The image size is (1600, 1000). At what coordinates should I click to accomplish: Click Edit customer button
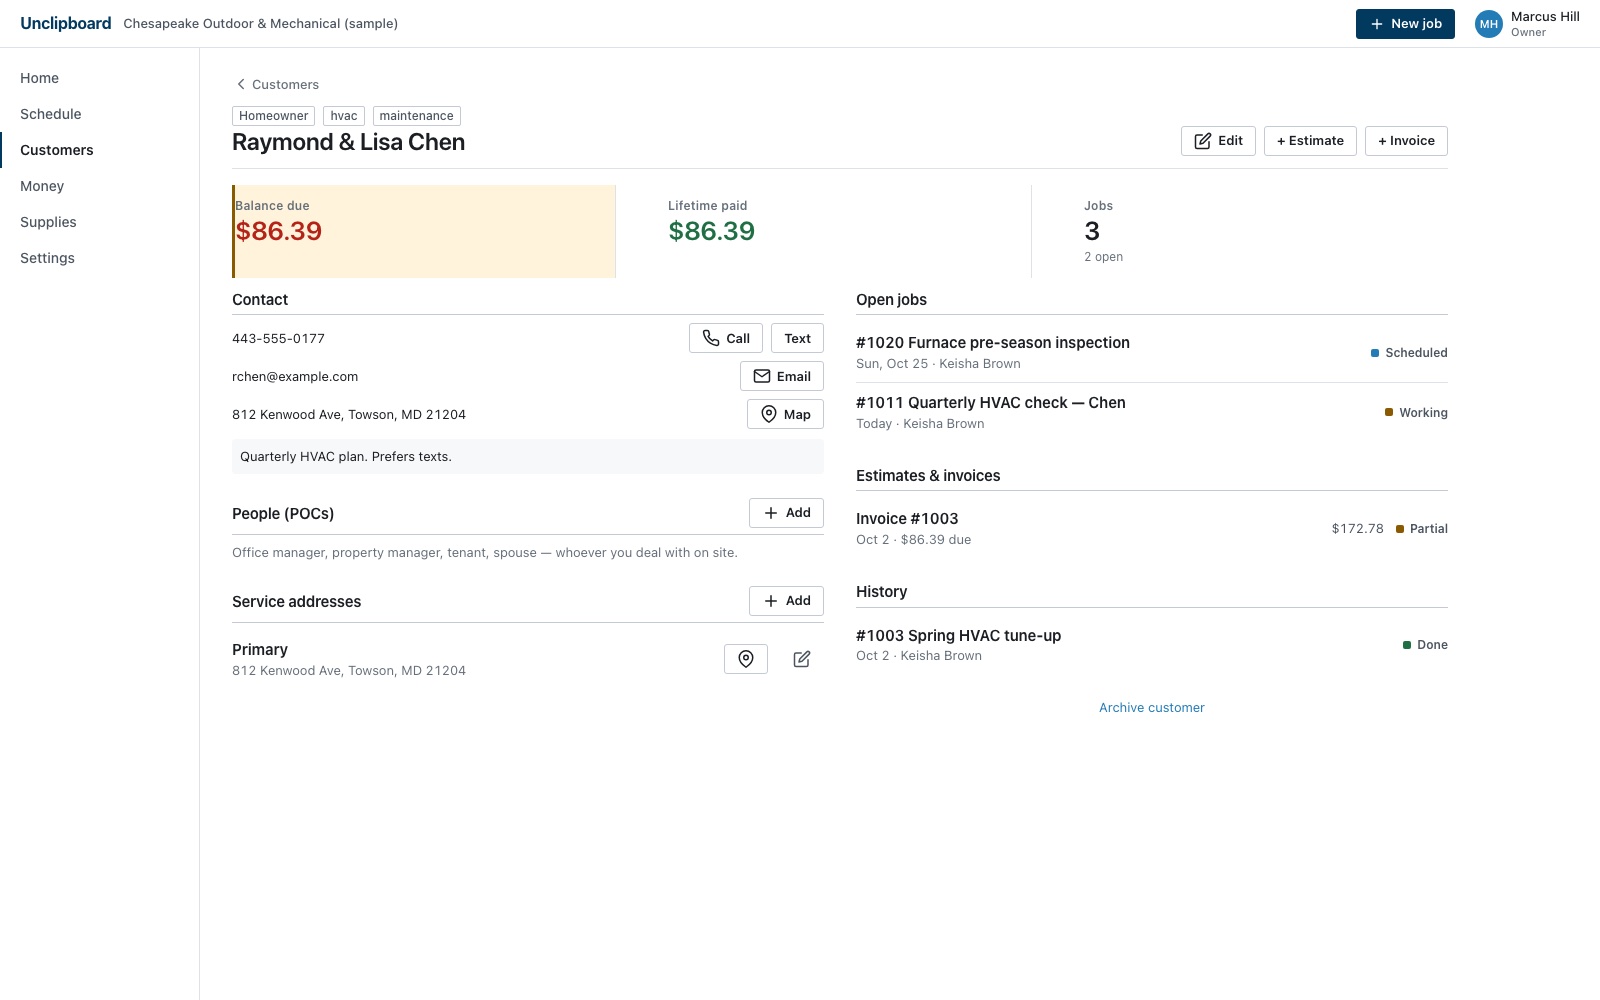(1218, 141)
